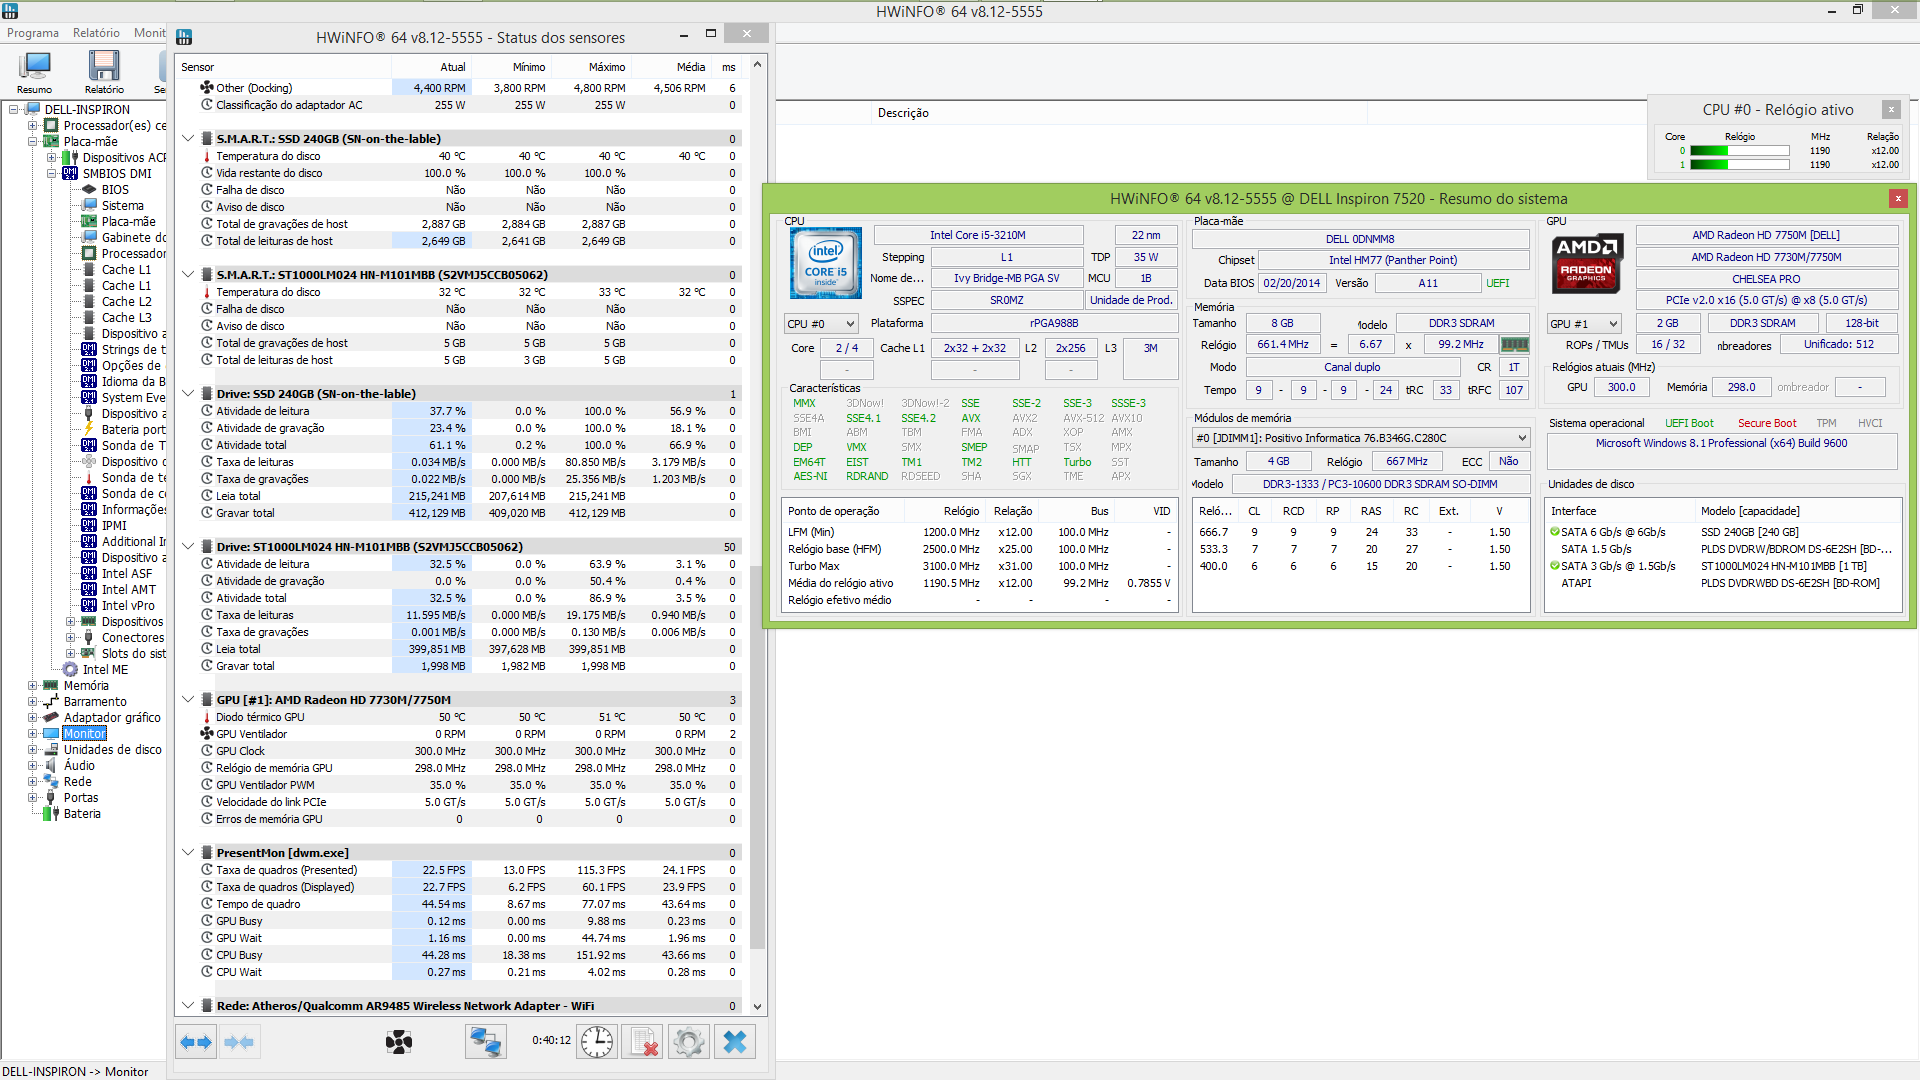
Task: Click the Unidade de Prod. button
Action: (1131, 300)
